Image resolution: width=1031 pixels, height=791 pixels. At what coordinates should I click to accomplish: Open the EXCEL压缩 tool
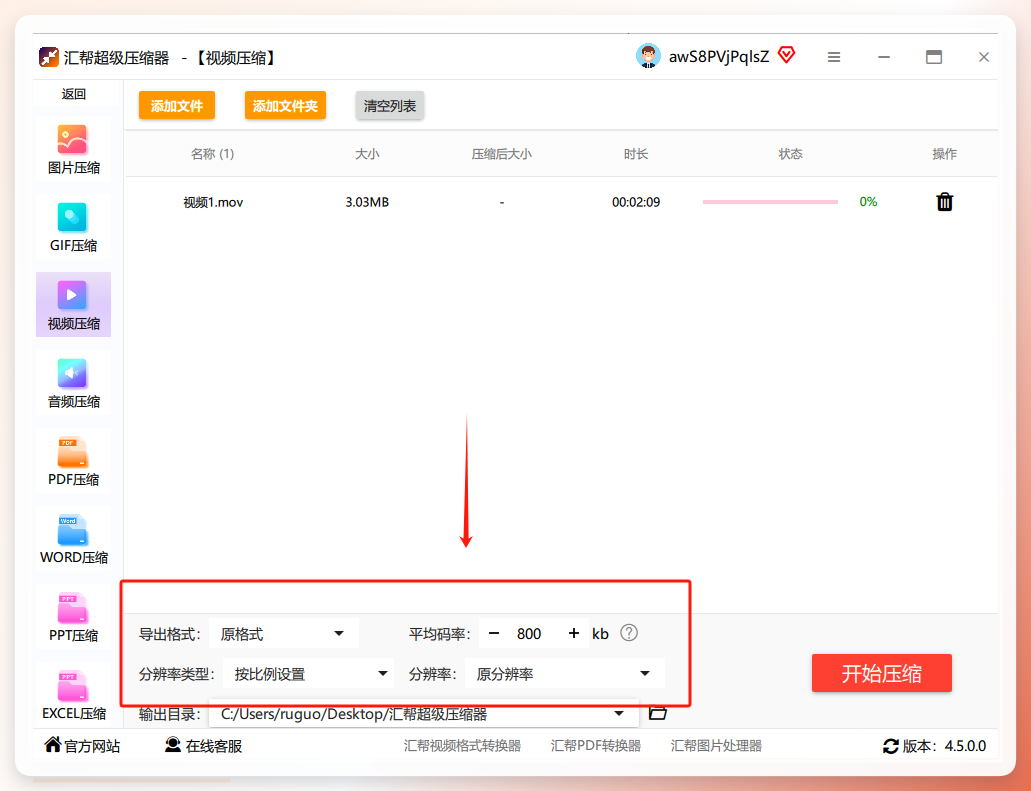(x=73, y=694)
